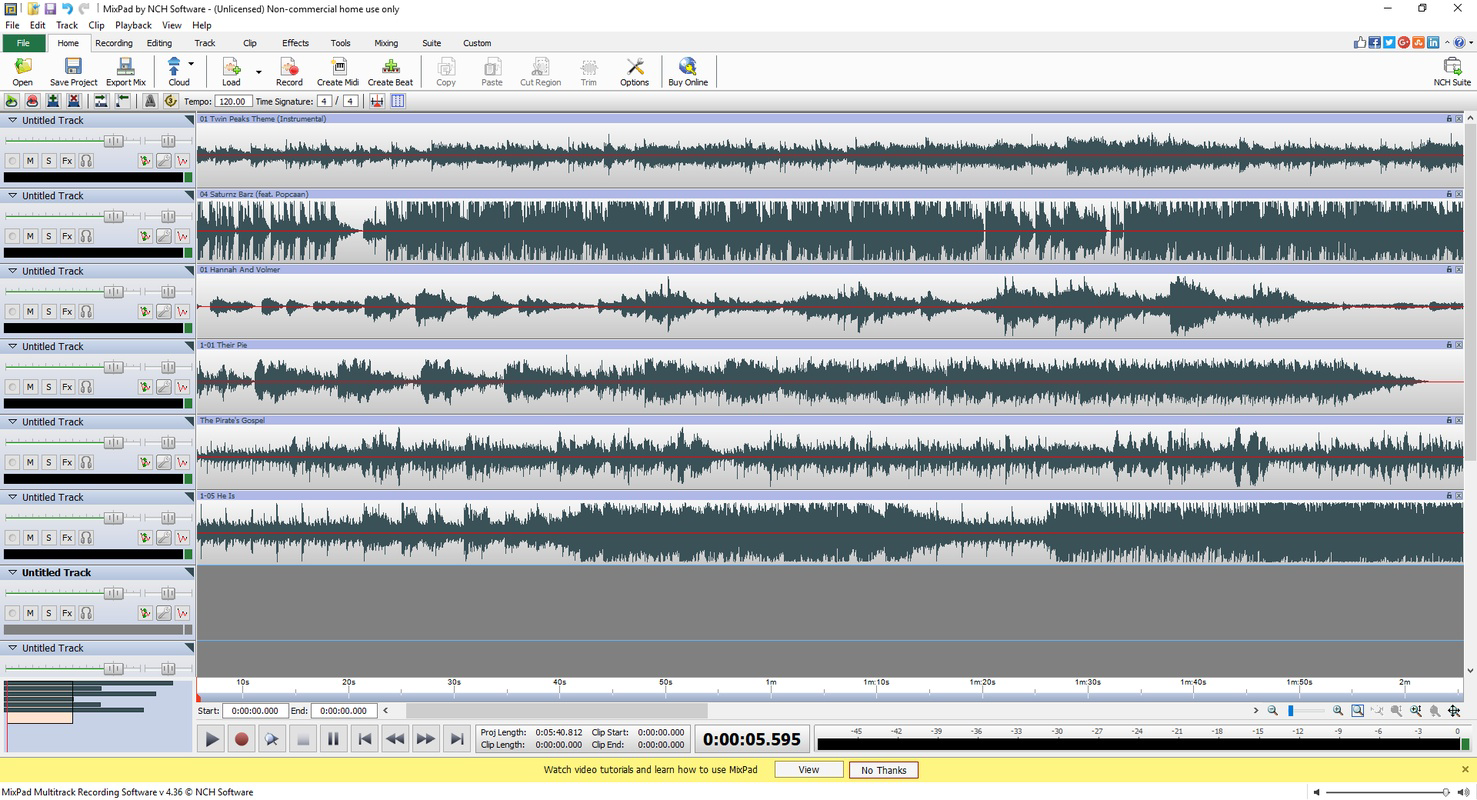This screenshot has width=1477, height=800.
Task: Solo the Saturnz Barz track
Action: (48, 236)
